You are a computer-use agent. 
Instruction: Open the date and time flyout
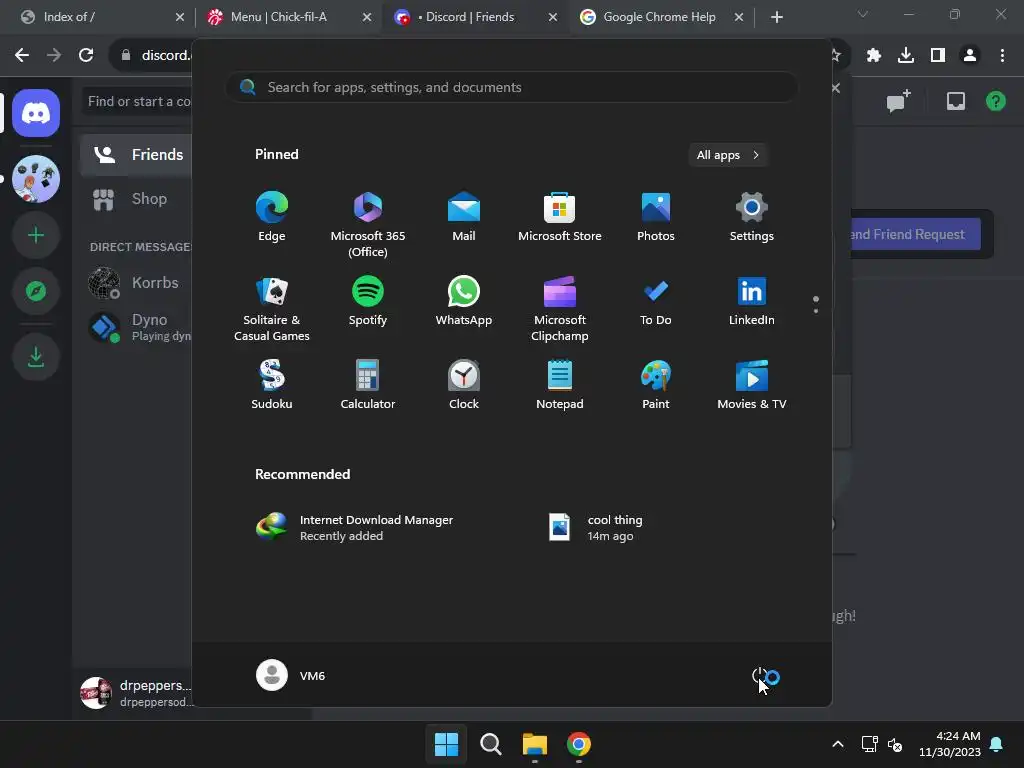[x=950, y=744]
